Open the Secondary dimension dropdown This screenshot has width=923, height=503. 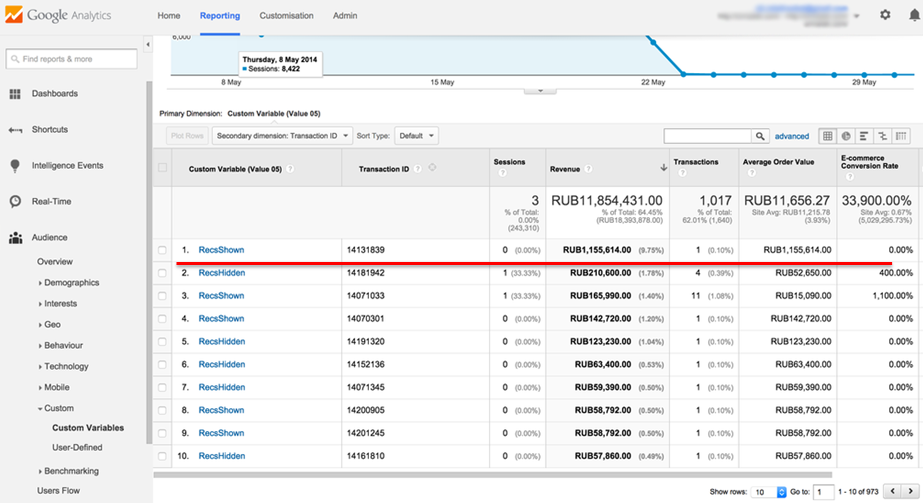point(283,136)
